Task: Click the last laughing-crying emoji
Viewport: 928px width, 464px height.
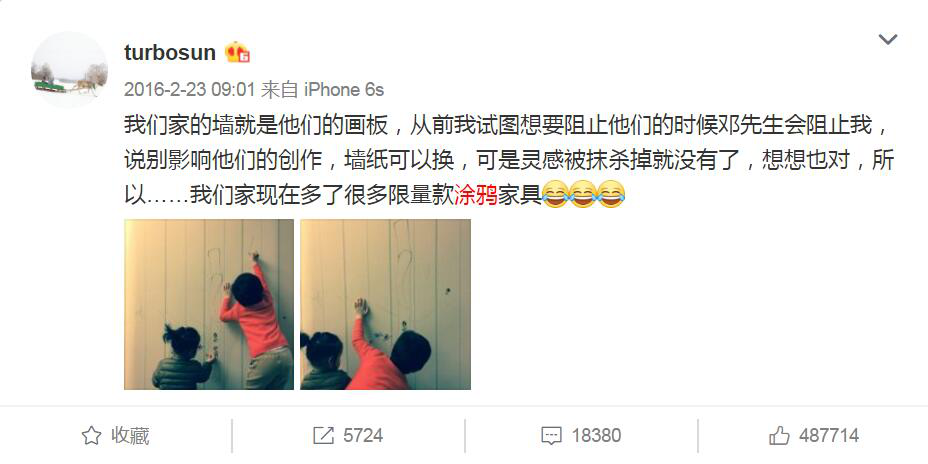Action: pos(611,194)
